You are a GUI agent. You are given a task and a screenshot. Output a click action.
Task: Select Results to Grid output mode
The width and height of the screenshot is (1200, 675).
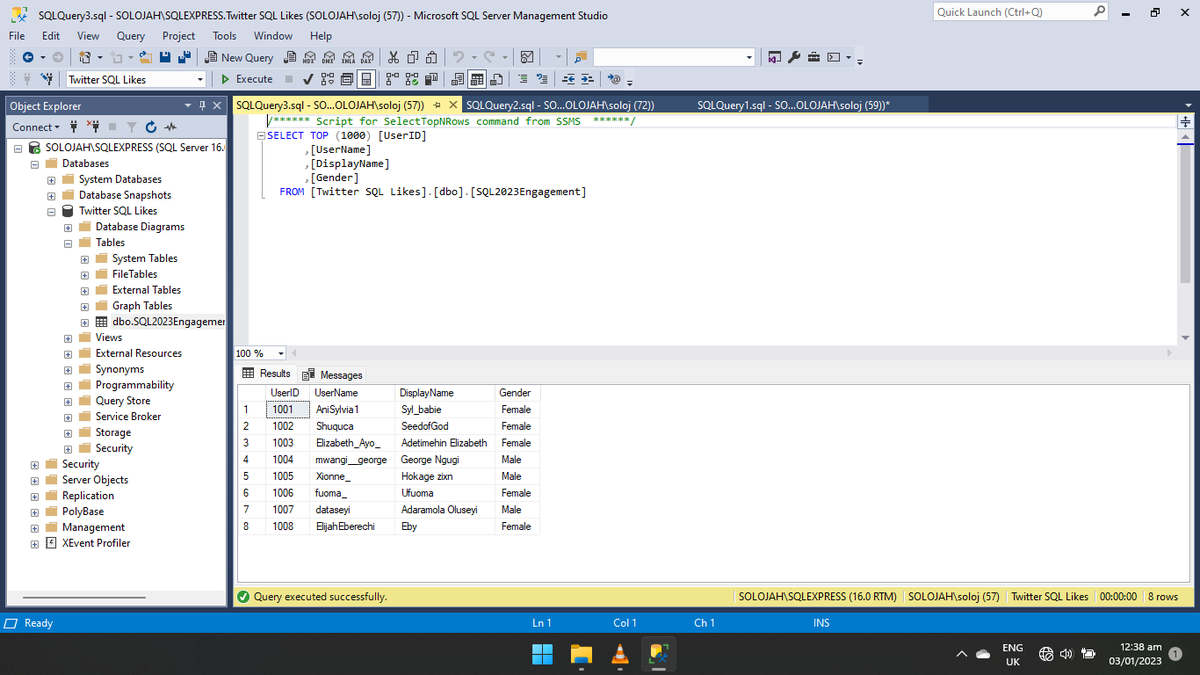coord(477,79)
